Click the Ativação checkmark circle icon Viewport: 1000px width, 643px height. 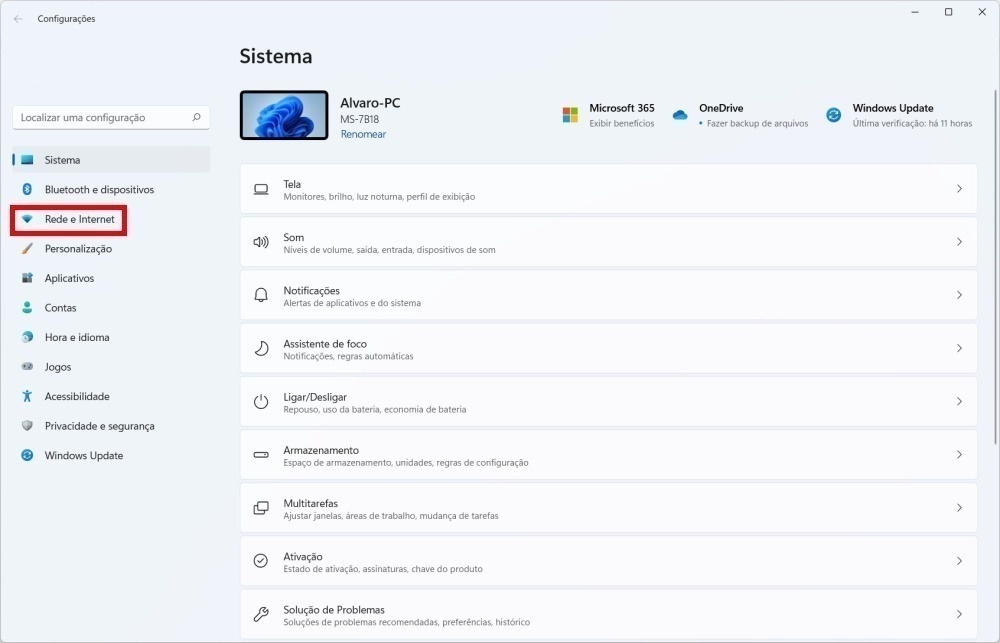click(261, 561)
